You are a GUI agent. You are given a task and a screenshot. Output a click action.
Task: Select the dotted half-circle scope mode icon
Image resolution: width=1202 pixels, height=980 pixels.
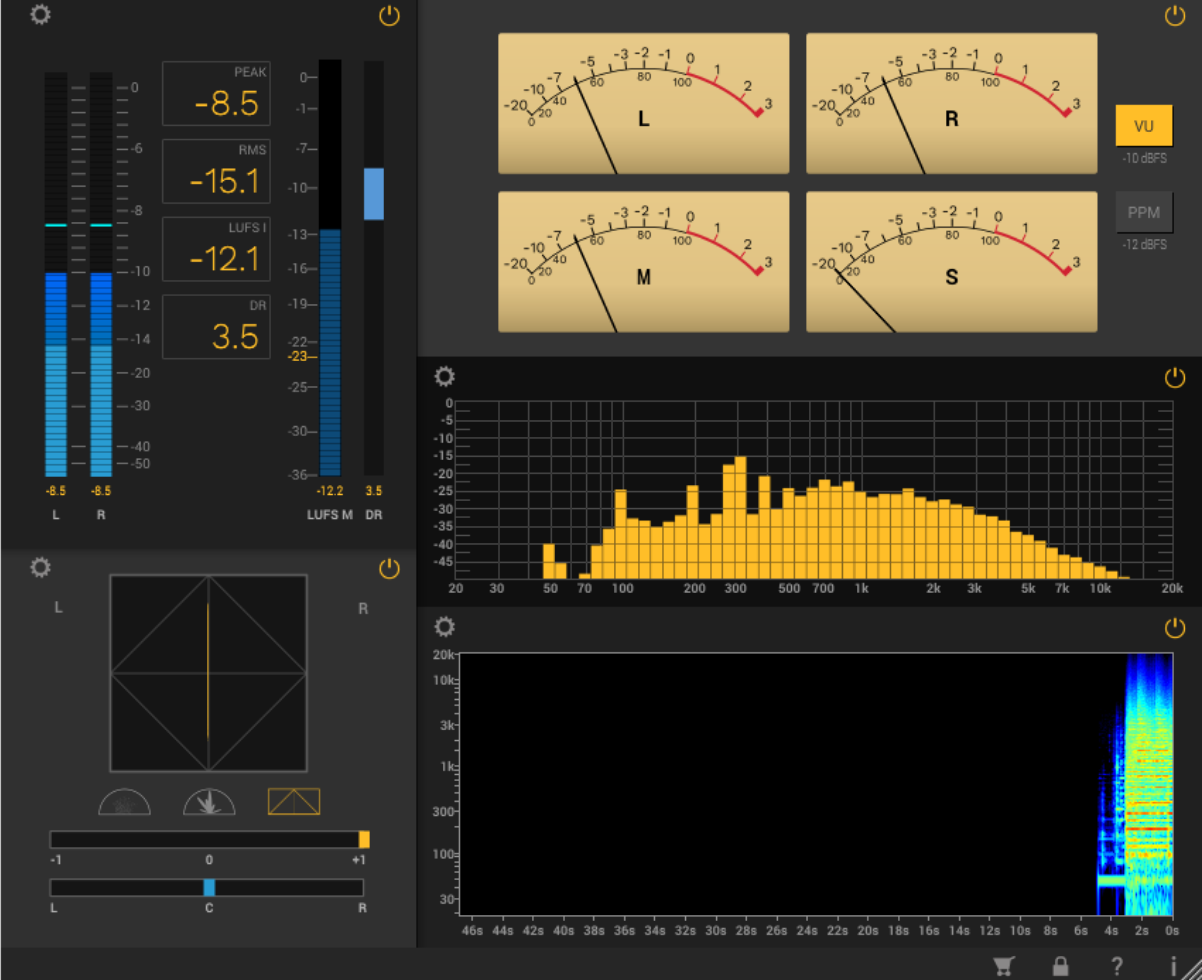(x=125, y=801)
